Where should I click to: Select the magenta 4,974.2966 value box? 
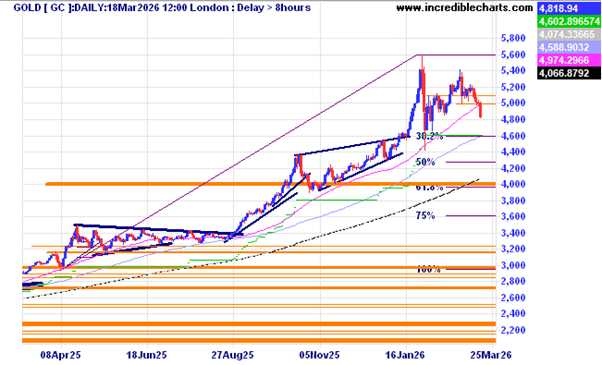coord(569,60)
